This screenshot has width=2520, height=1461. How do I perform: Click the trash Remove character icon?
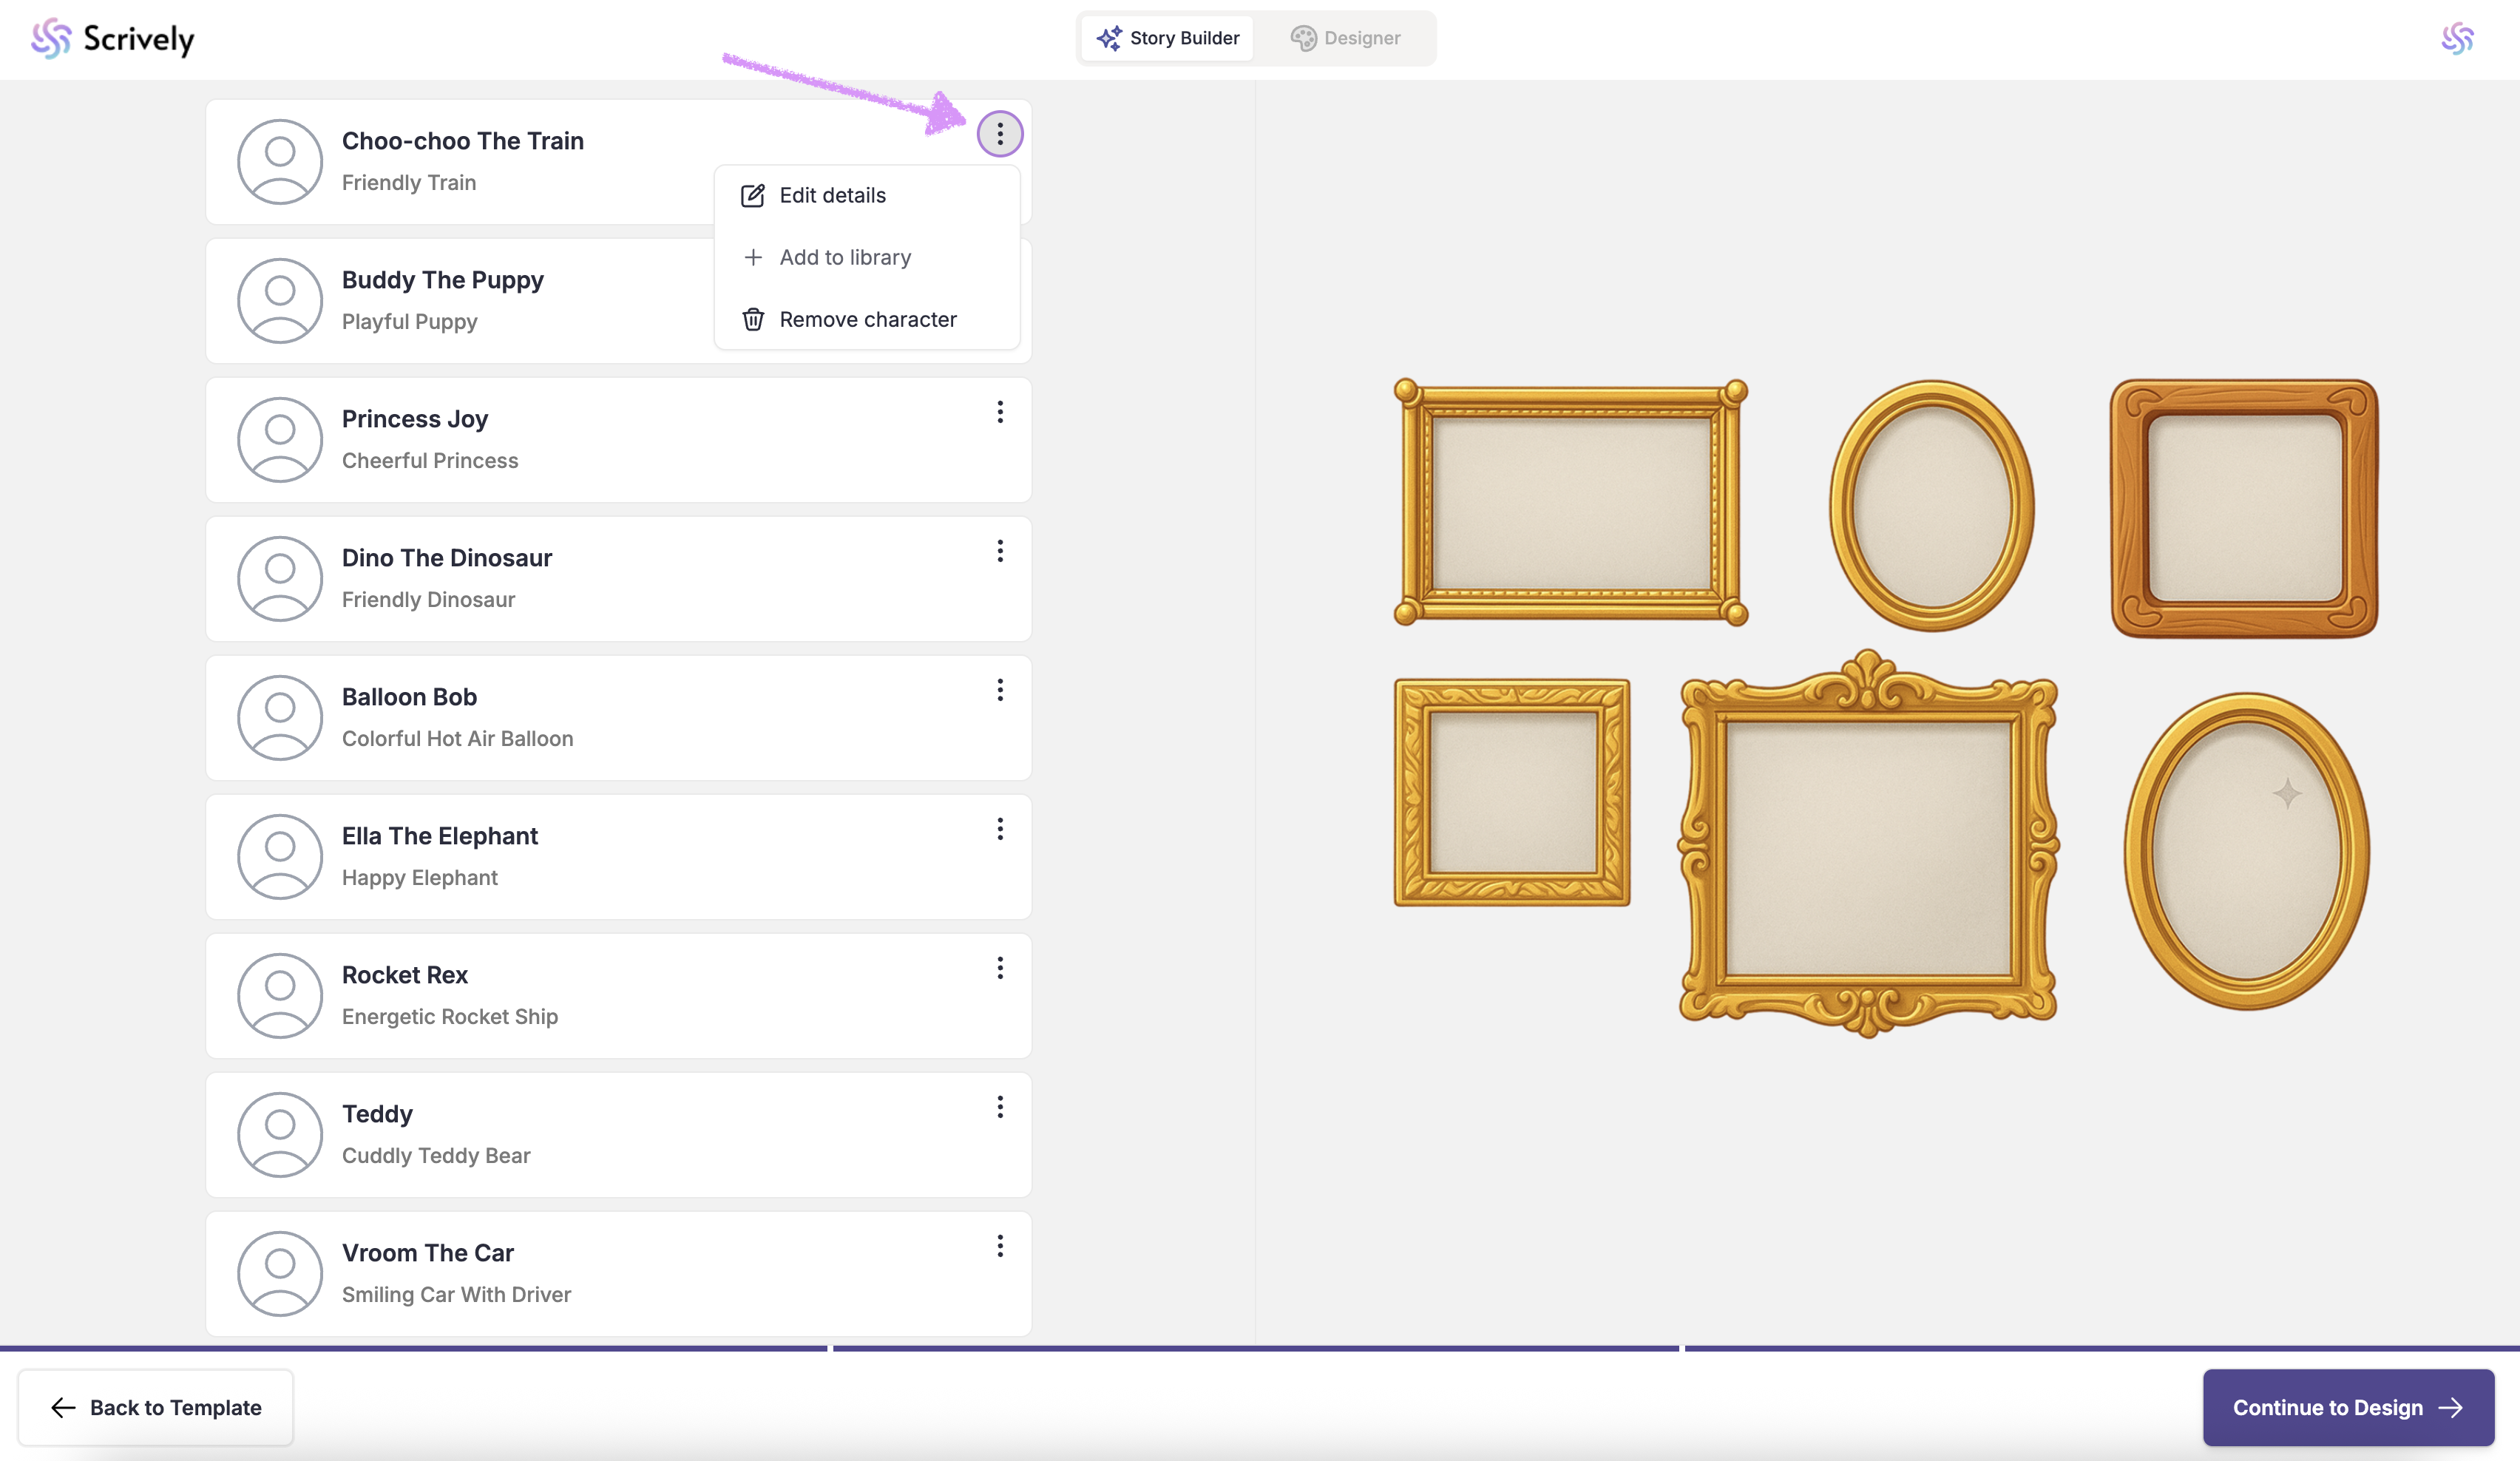pos(753,320)
